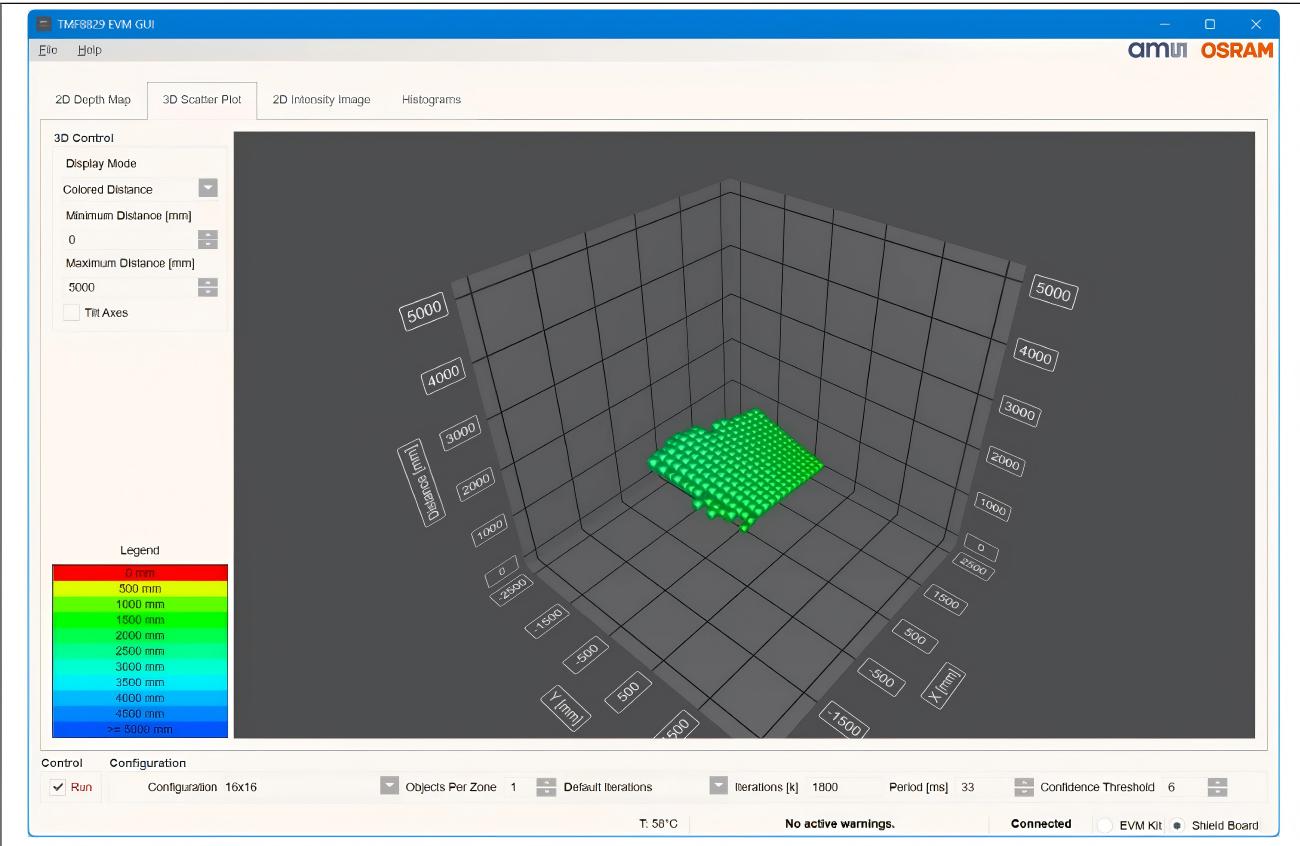Increase Minimum Distance with the stepper arrows
Screen dimensions: 1300x846
[x=208, y=235]
